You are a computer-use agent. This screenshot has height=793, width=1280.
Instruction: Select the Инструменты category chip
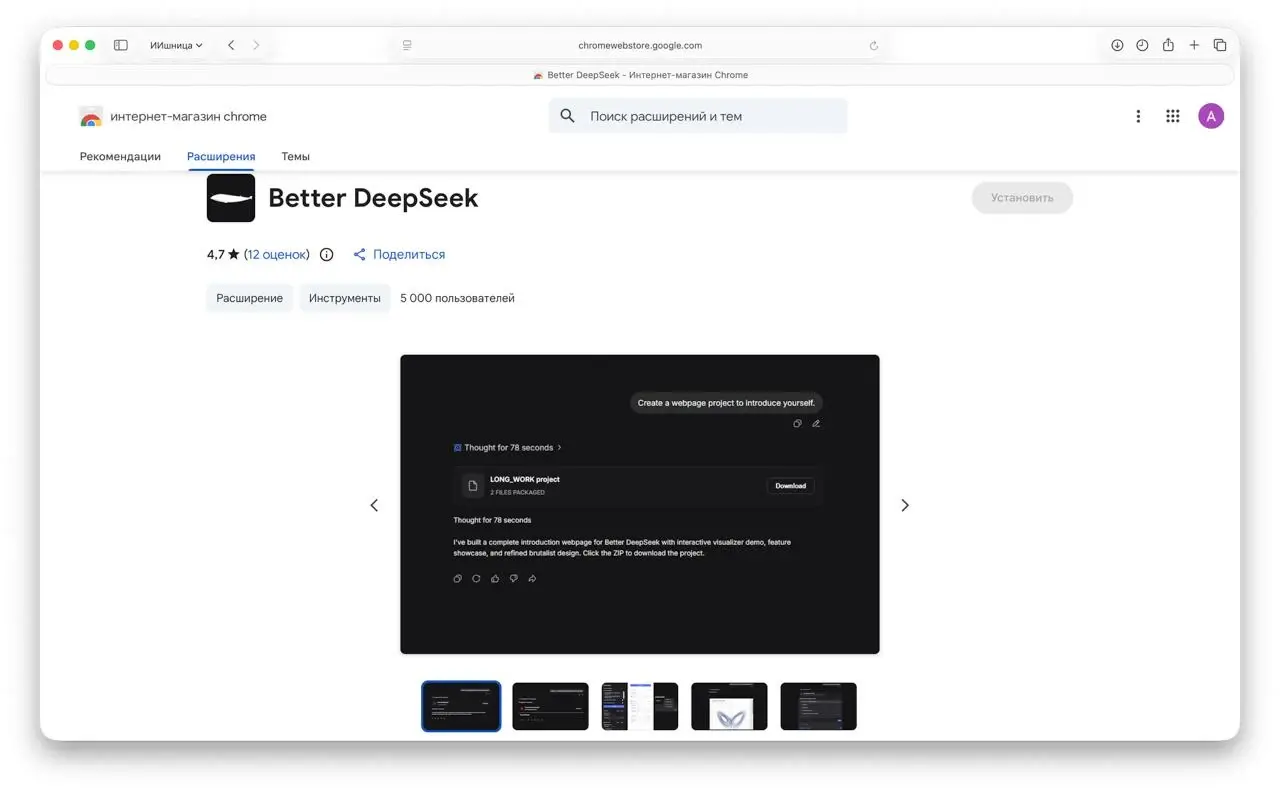coord(345,298)
